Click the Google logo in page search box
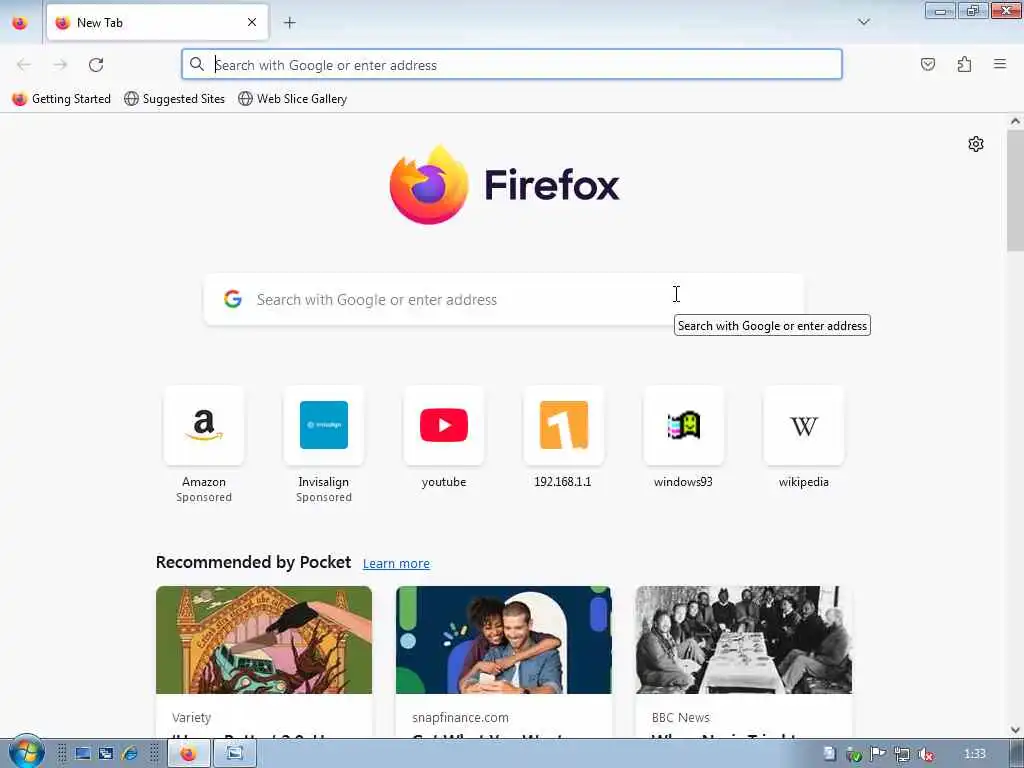1024x768 pixels. click(x=233, y=299)
